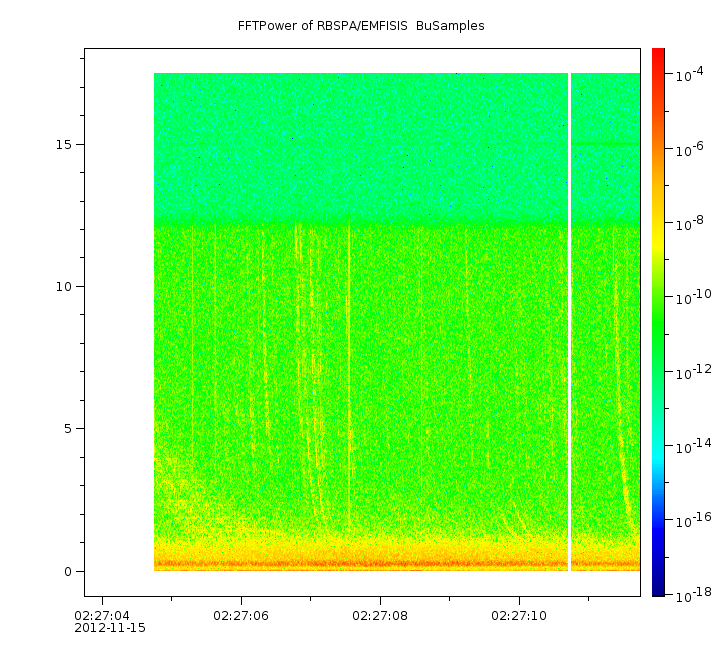Screen dimensions: 724x656
Task: Click the colorbar label 10^-8
Action: pyautogui.click(x=690, y=223)
